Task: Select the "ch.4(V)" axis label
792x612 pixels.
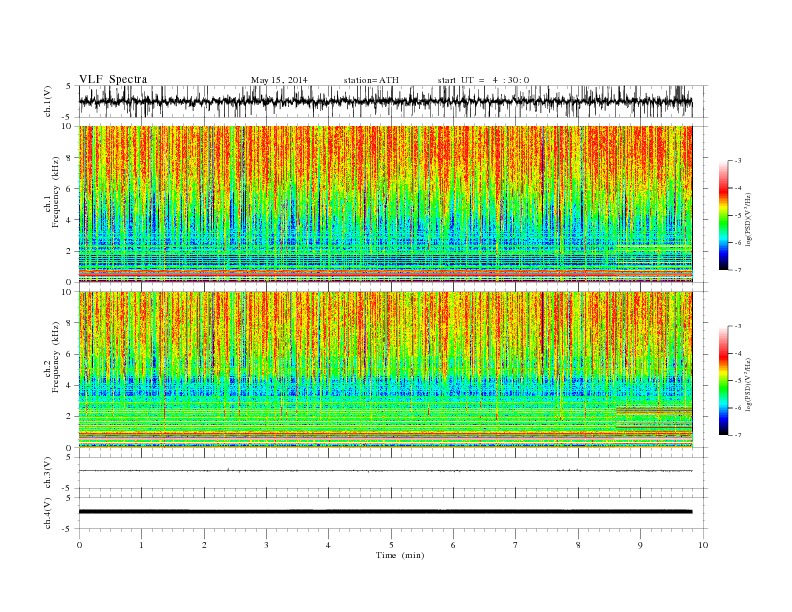Action: tap(48, 513)
